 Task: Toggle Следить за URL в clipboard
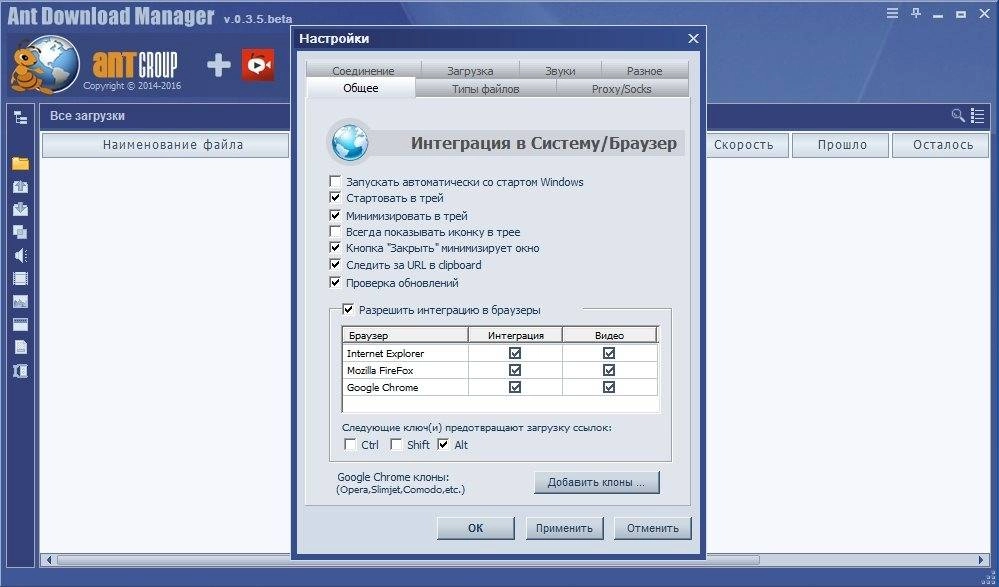pyautogui.click(x=335, y=265)
